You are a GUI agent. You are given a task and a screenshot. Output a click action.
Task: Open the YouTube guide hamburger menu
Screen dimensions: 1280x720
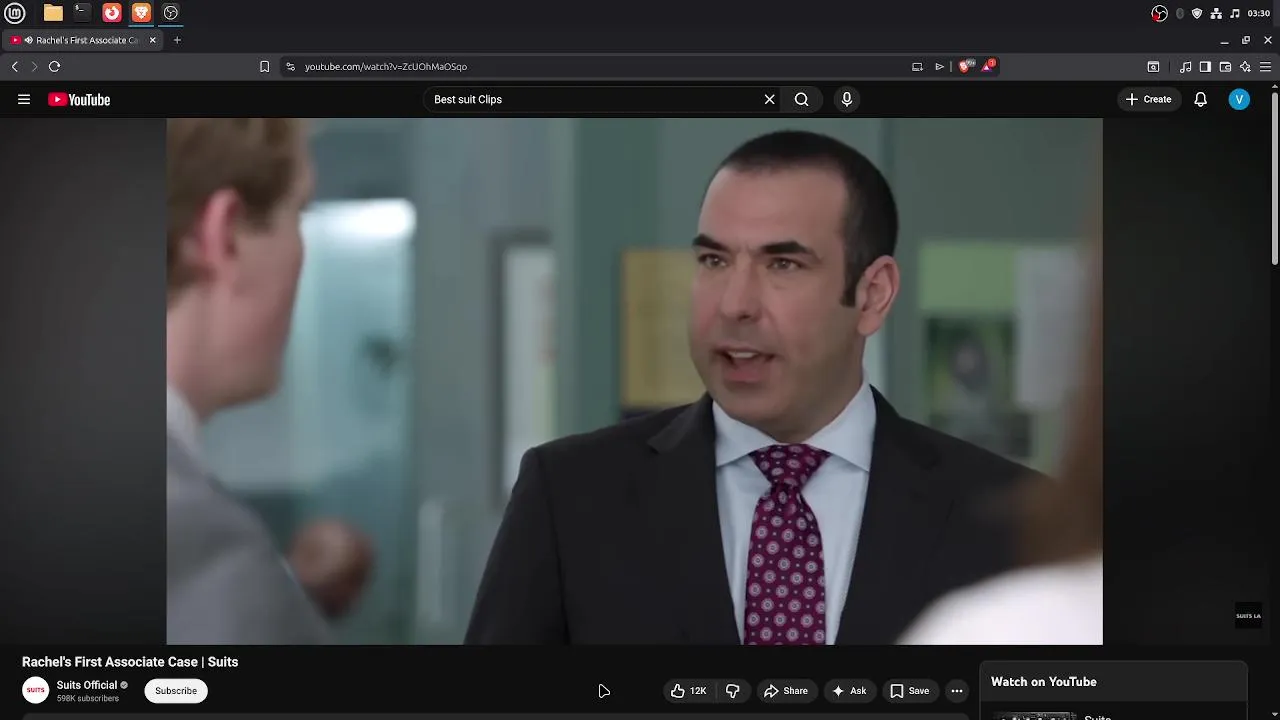pos(24,99)
